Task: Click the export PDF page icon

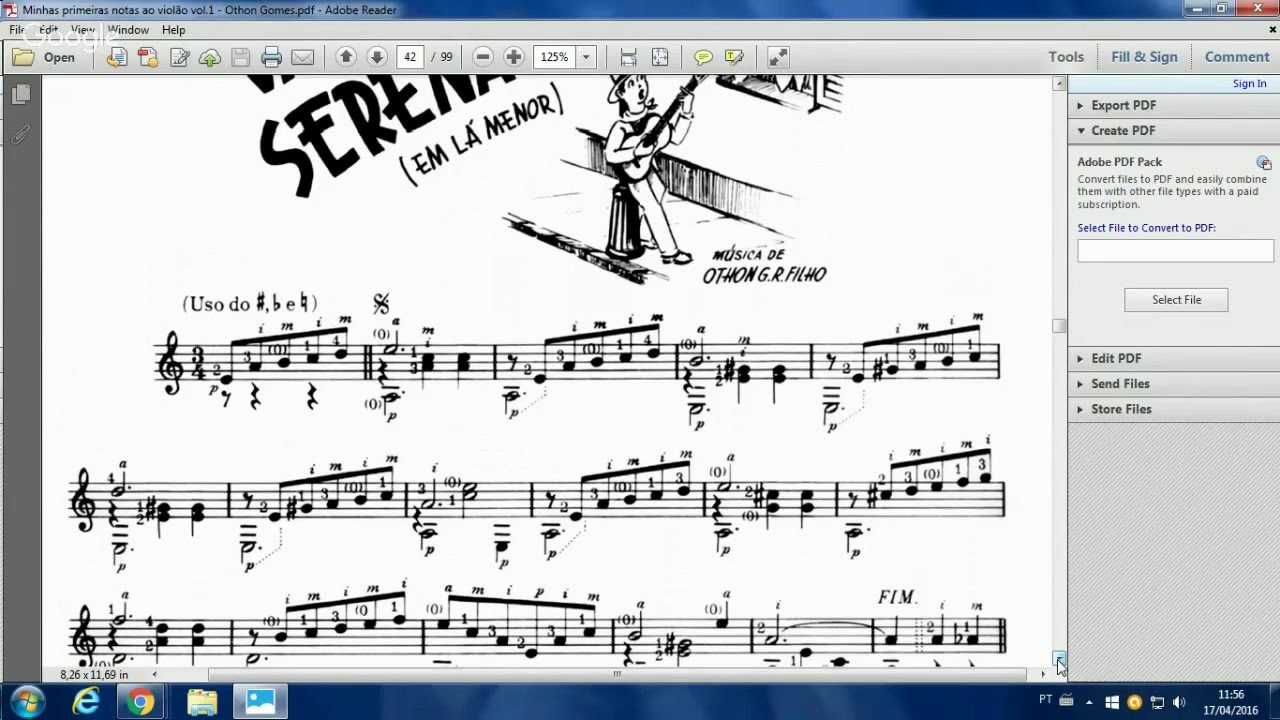Action: click(x=117, y=57)
